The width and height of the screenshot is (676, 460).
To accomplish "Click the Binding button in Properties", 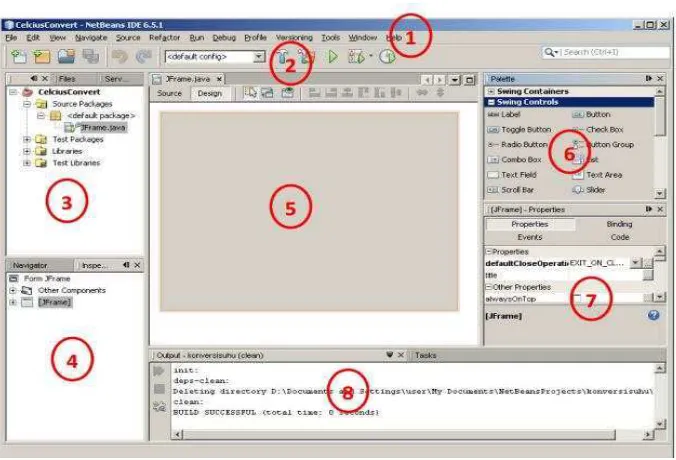I will coord(619,224).
